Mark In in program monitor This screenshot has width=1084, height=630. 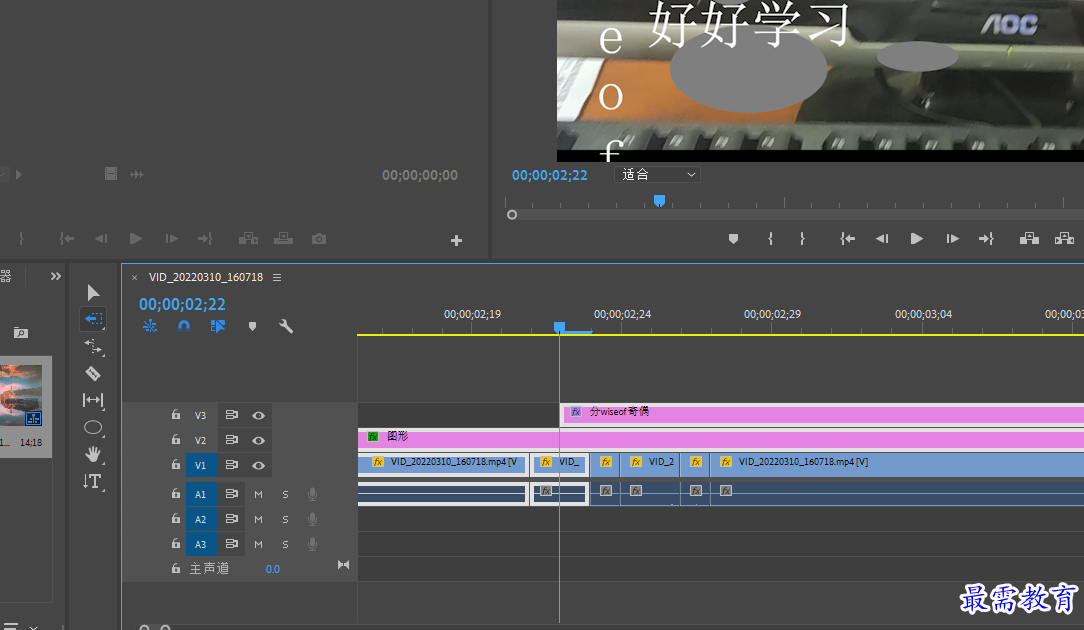tap(770, 239)
